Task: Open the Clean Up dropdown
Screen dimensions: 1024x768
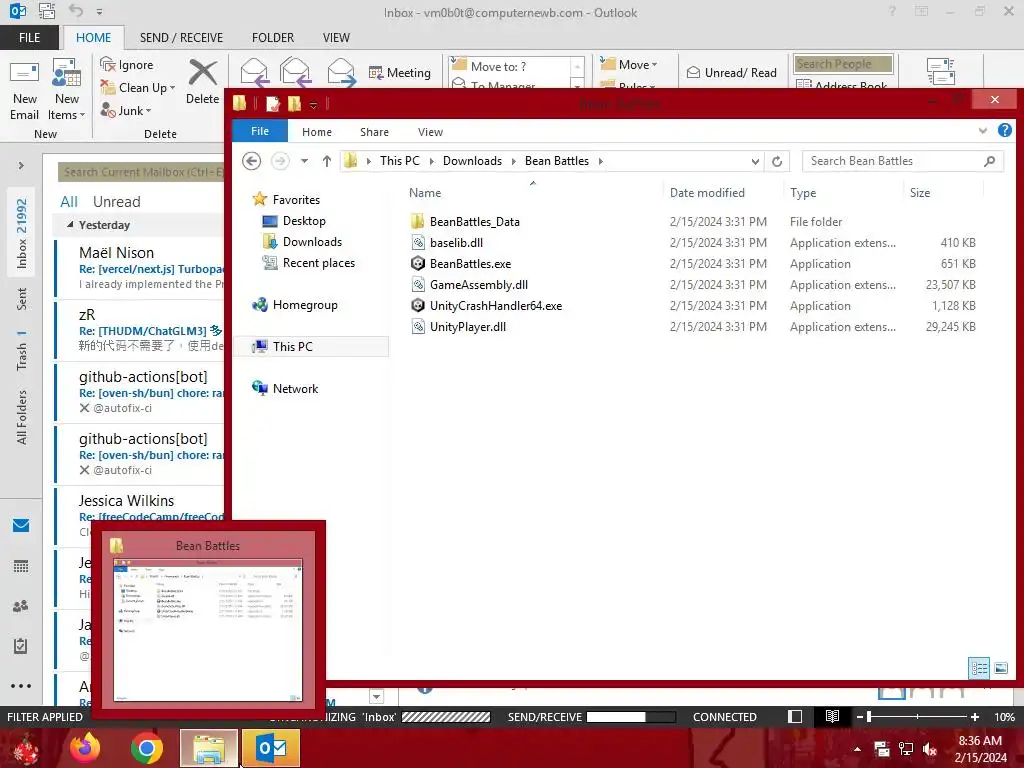Action: [x=137, y=88]
